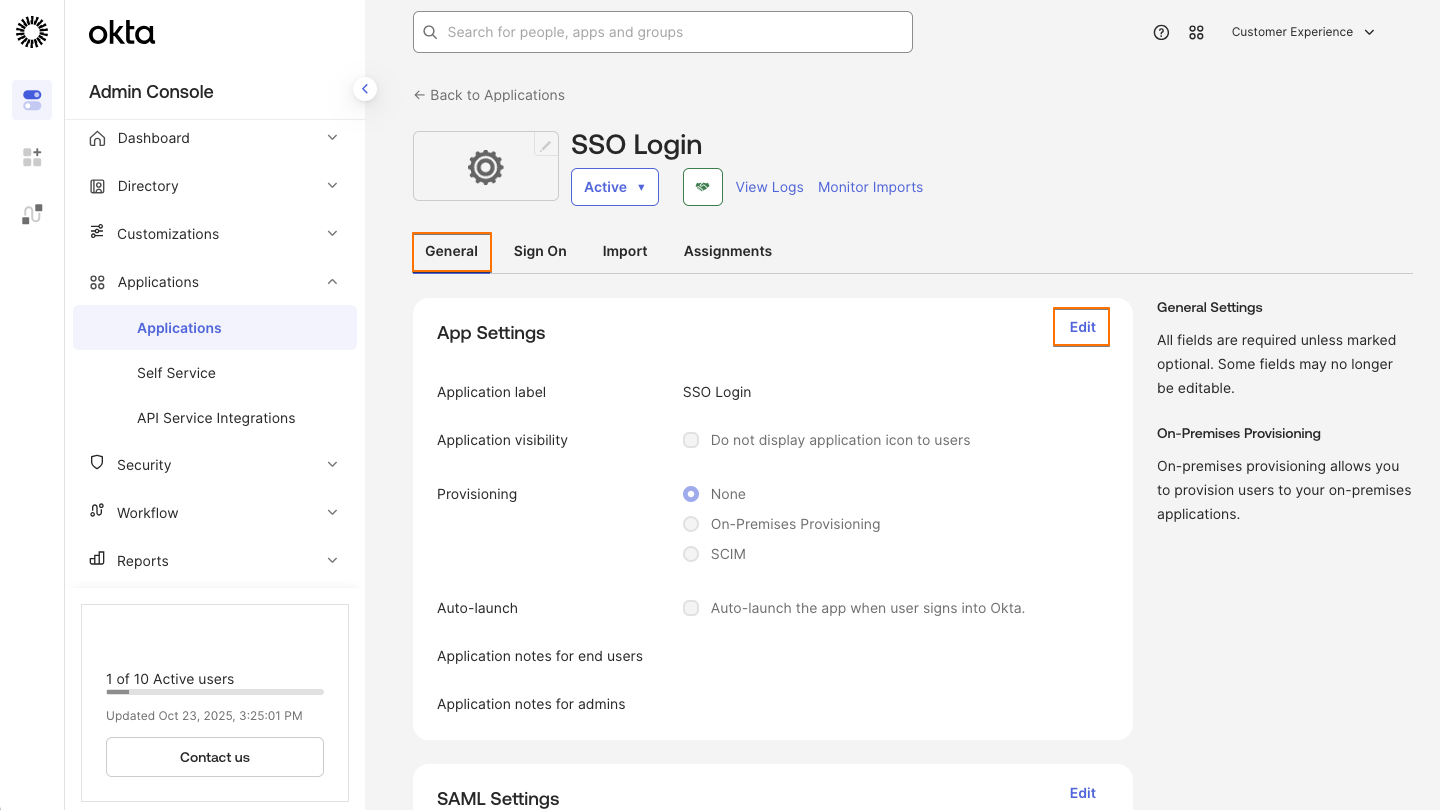Image resolution: width=1440 pixels, height=810 pixels.
Task: Collapse the Applications section in the sidebar
Action: (332, 281)
